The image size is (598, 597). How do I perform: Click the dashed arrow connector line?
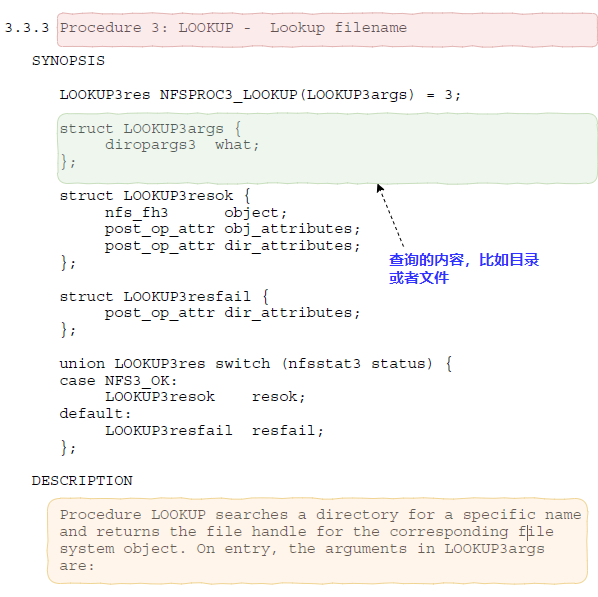pyautogui.click(x=391, y=217)
